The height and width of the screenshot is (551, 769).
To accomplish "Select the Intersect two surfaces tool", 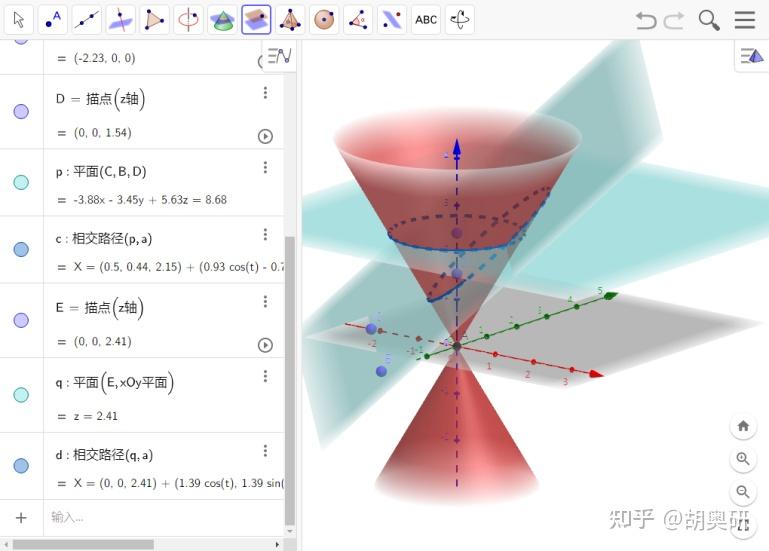I will pos(222,20).
